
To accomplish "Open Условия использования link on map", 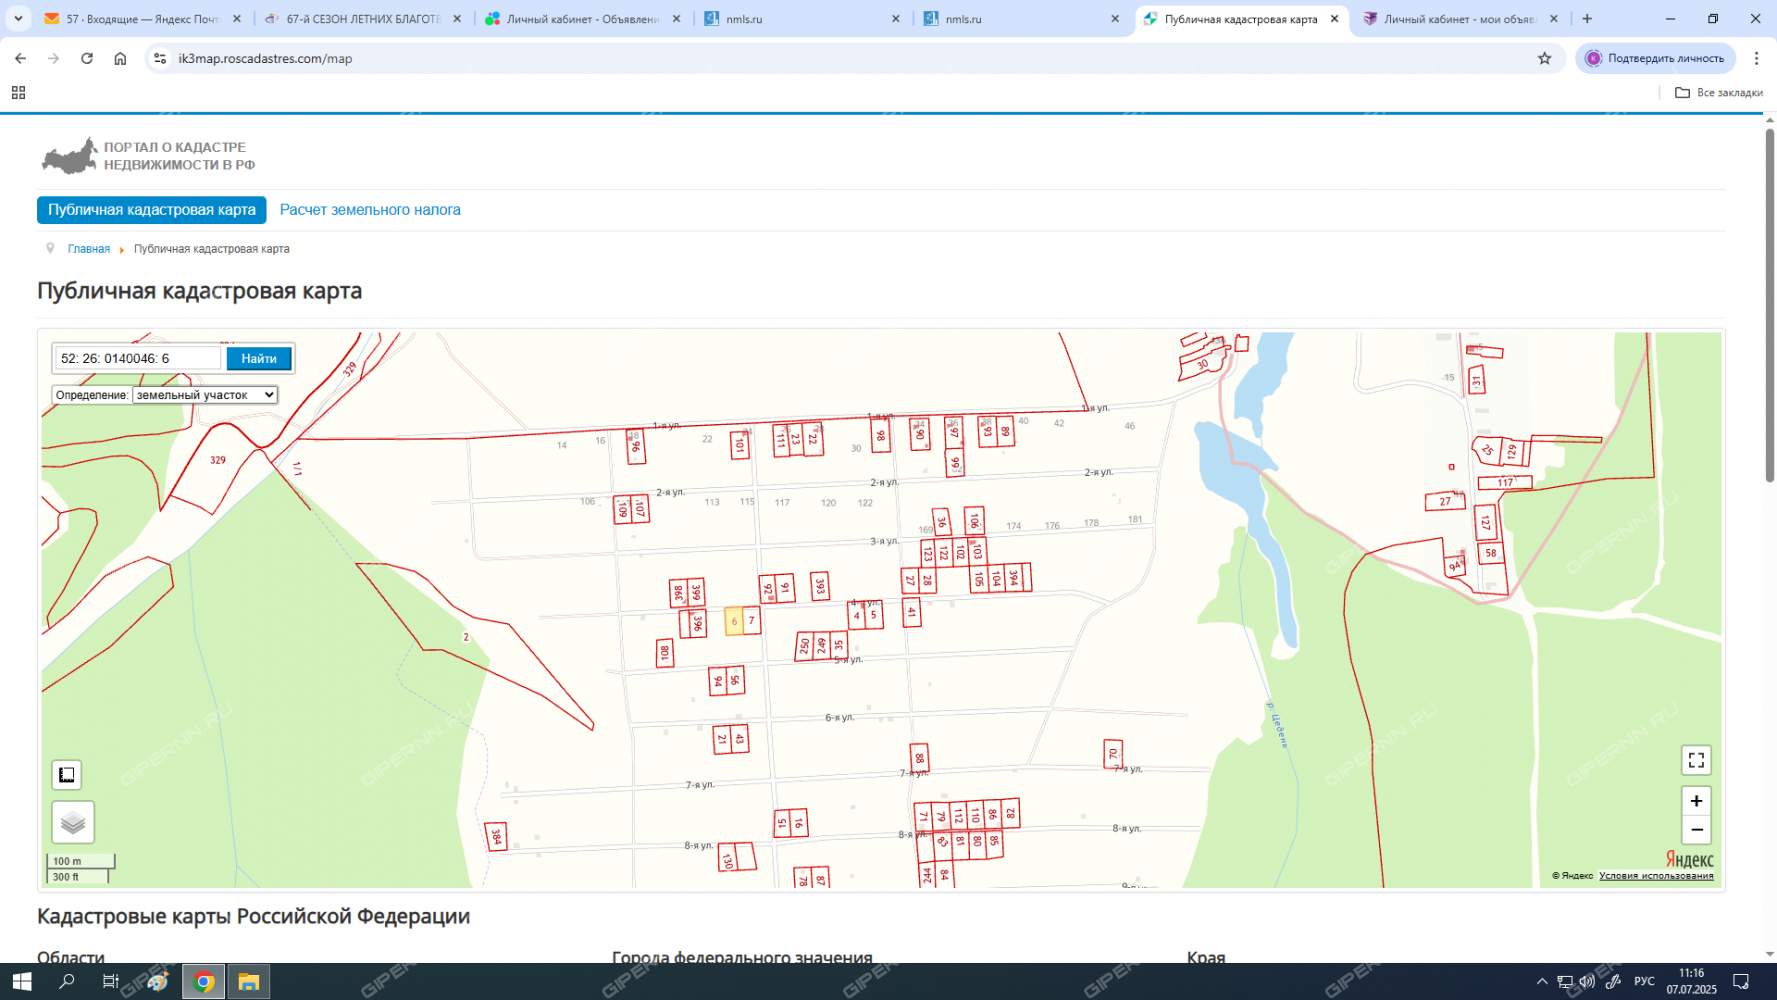I will coord(1656,876).
